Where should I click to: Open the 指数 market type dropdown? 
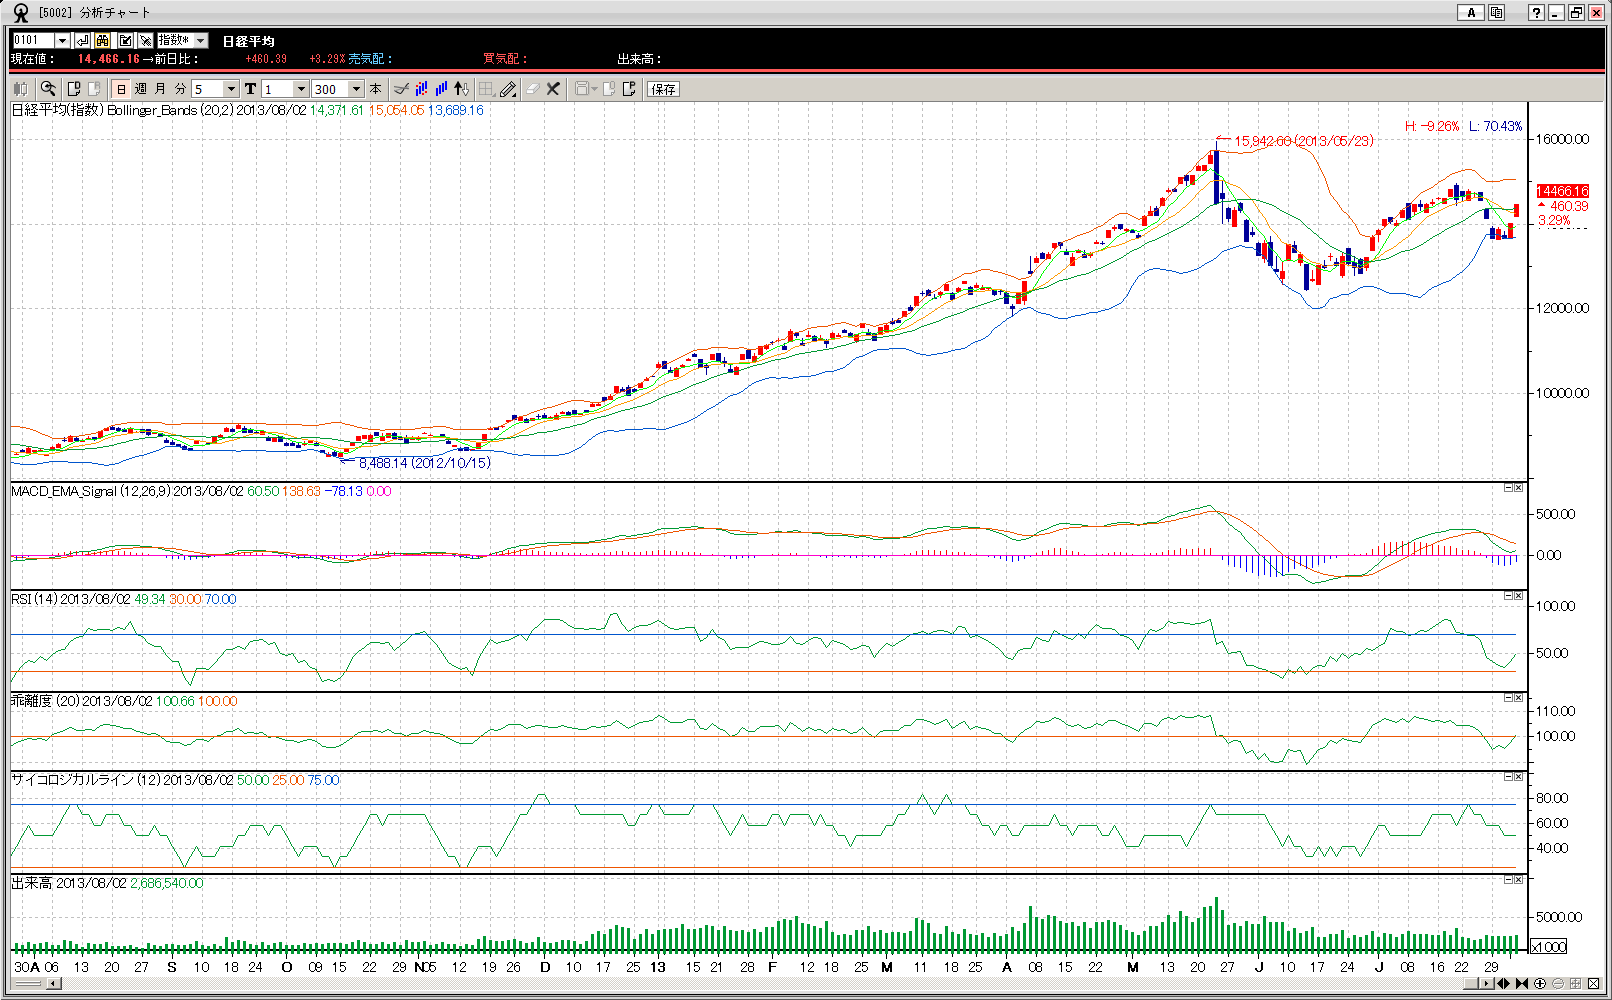(200, 40)
